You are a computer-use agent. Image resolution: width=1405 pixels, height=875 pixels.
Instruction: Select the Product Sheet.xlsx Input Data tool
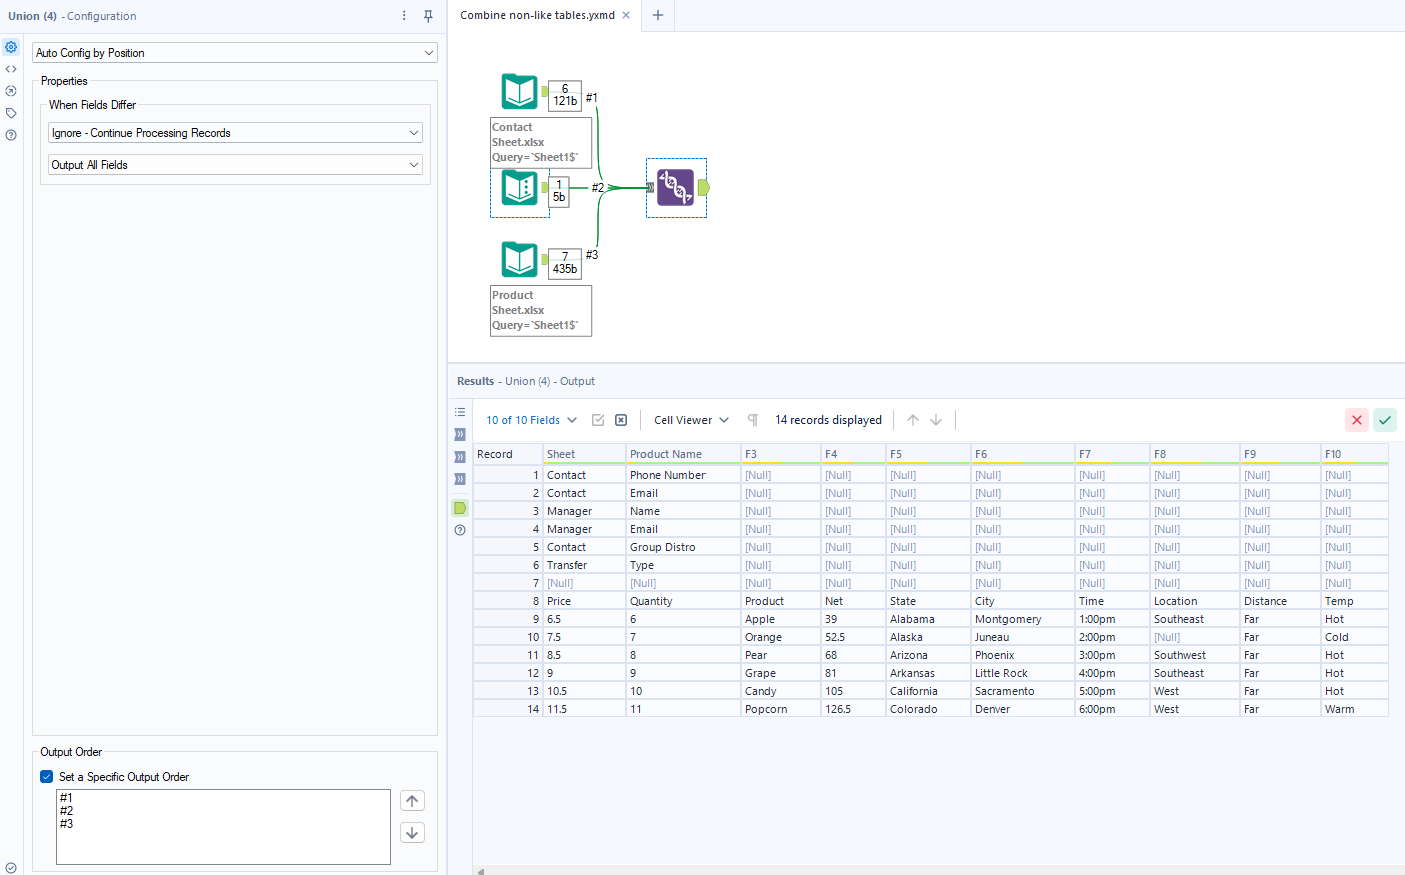(x=519, y=259)
